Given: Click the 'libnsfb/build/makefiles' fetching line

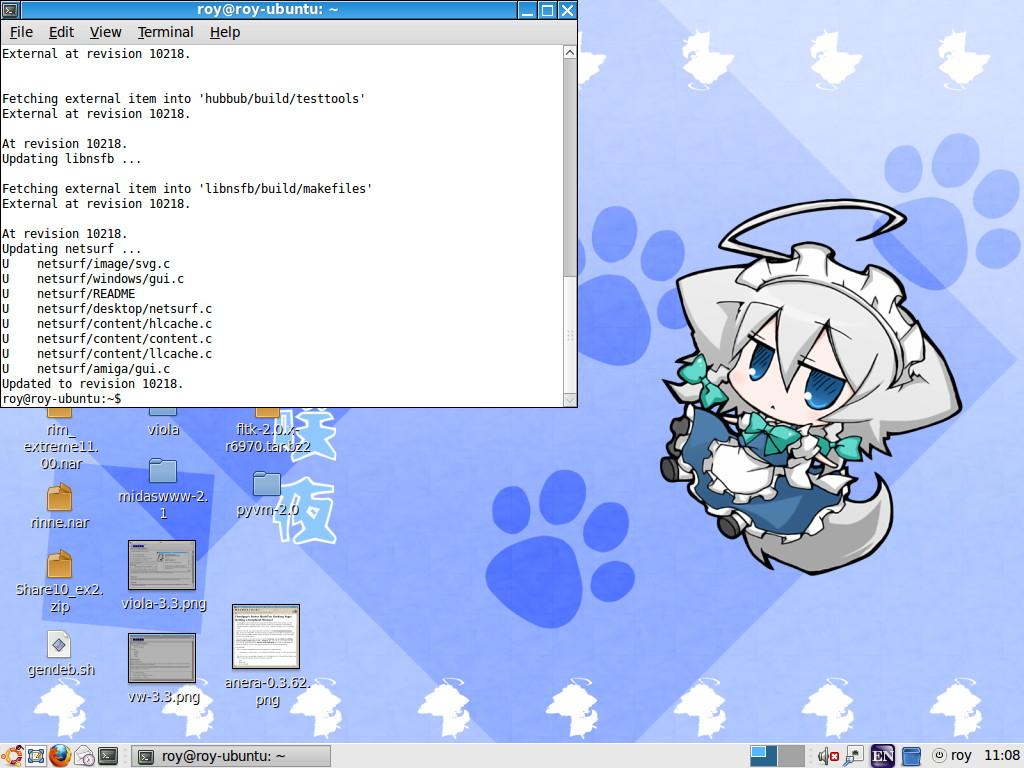Looking at the screenshot, I should click(187, 188).
